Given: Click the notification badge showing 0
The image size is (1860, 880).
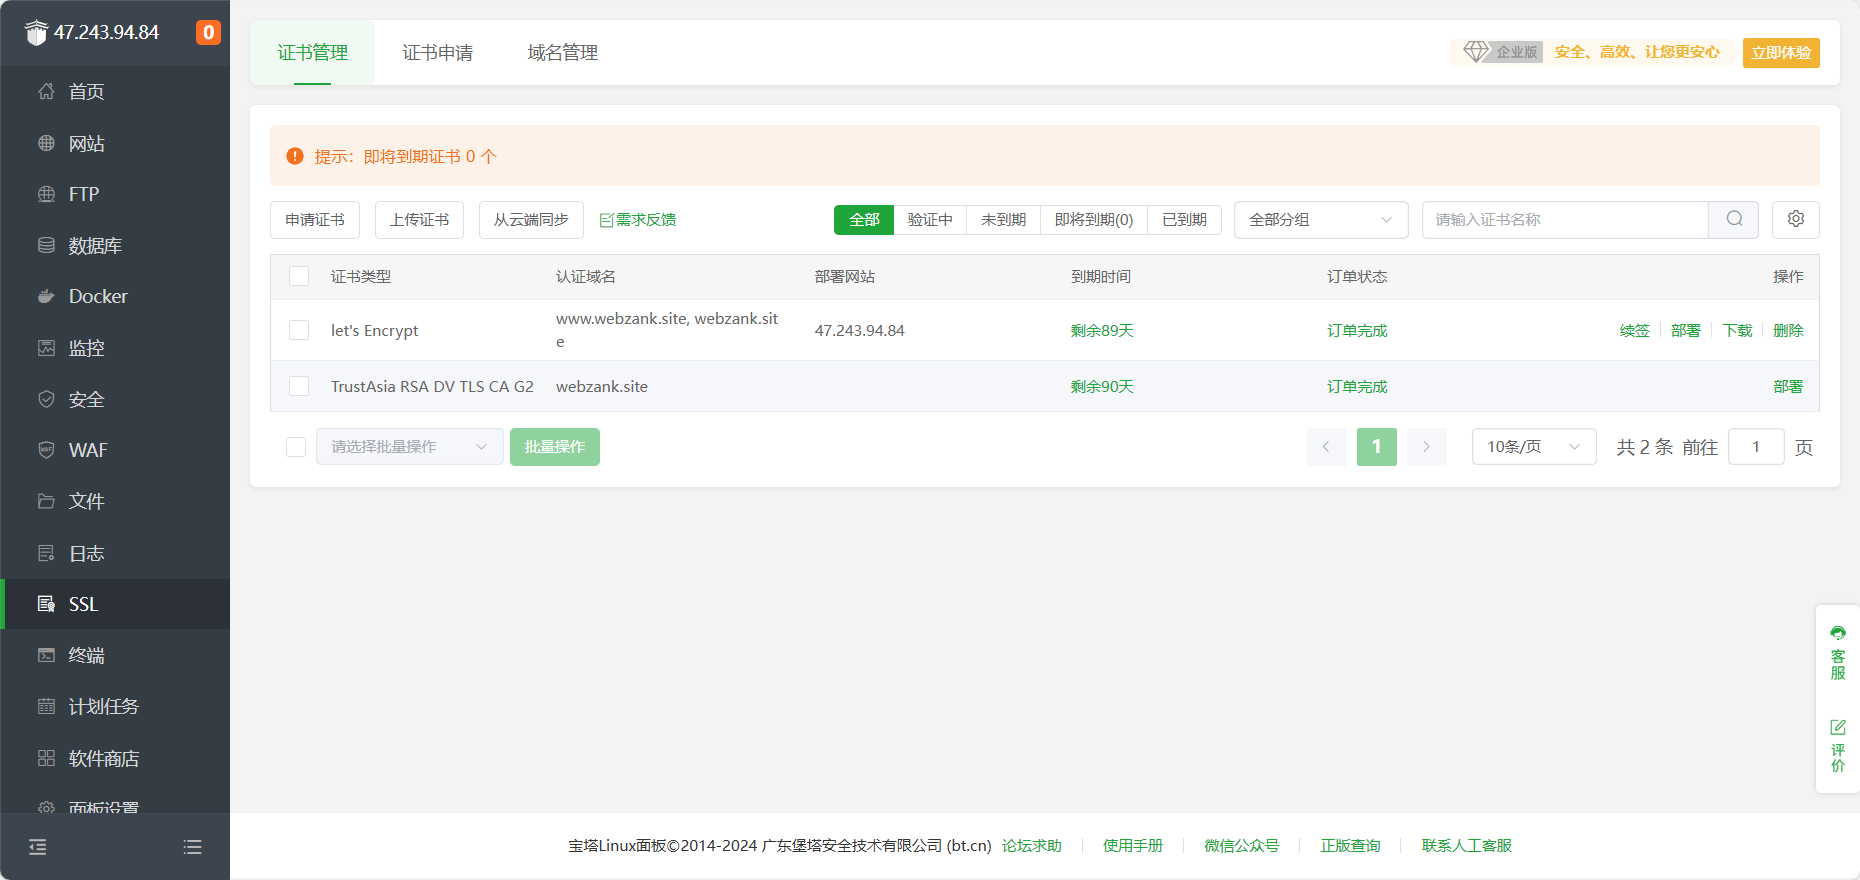Looking at the screenshot, I should [208, 32].
